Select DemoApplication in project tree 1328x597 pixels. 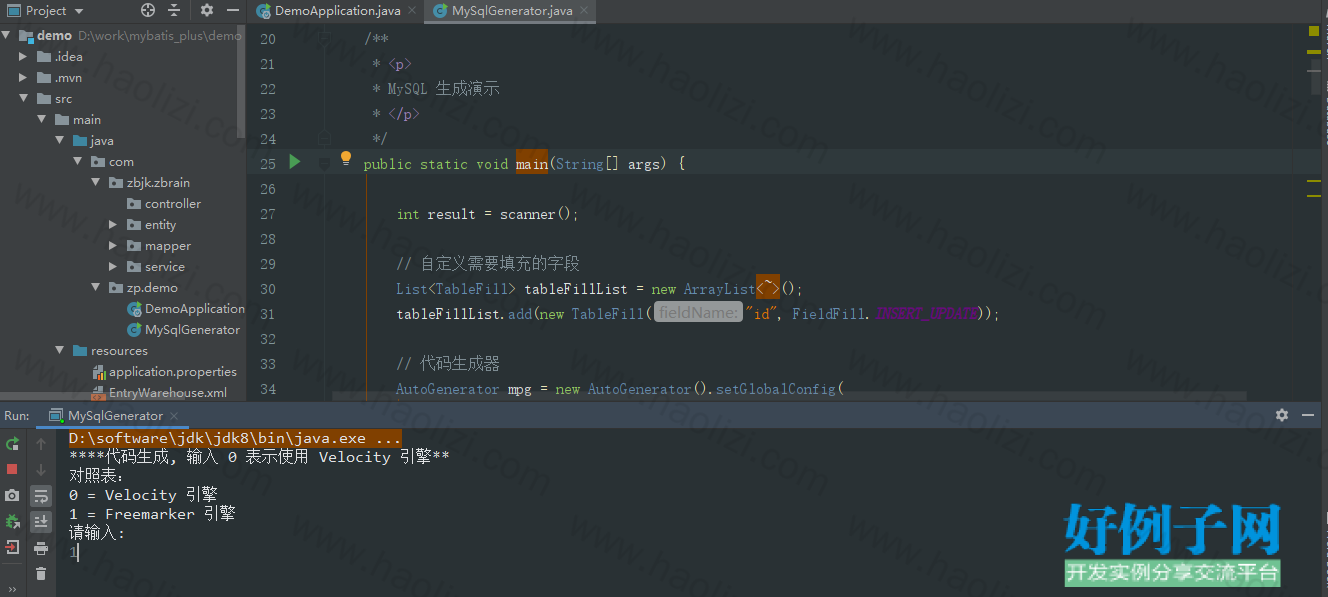186,308
